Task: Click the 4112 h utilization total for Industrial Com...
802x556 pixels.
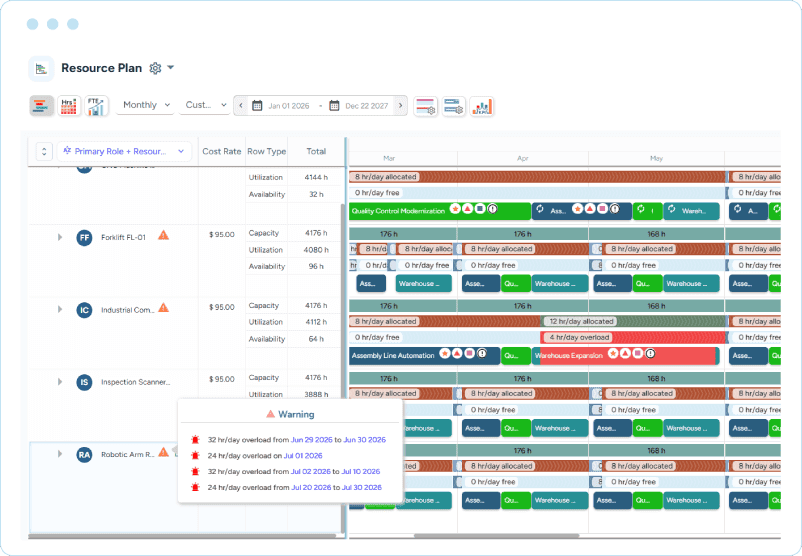Action: (316, 322)
